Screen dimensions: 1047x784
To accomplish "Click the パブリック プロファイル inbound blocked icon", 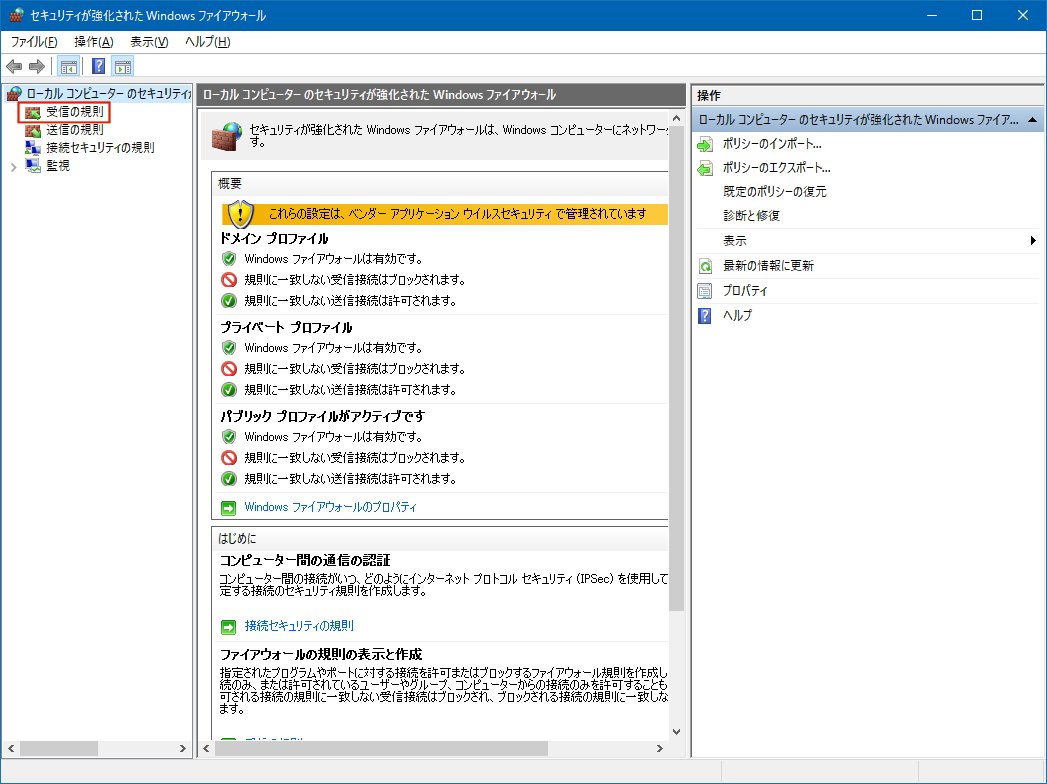I will [229, 457].
